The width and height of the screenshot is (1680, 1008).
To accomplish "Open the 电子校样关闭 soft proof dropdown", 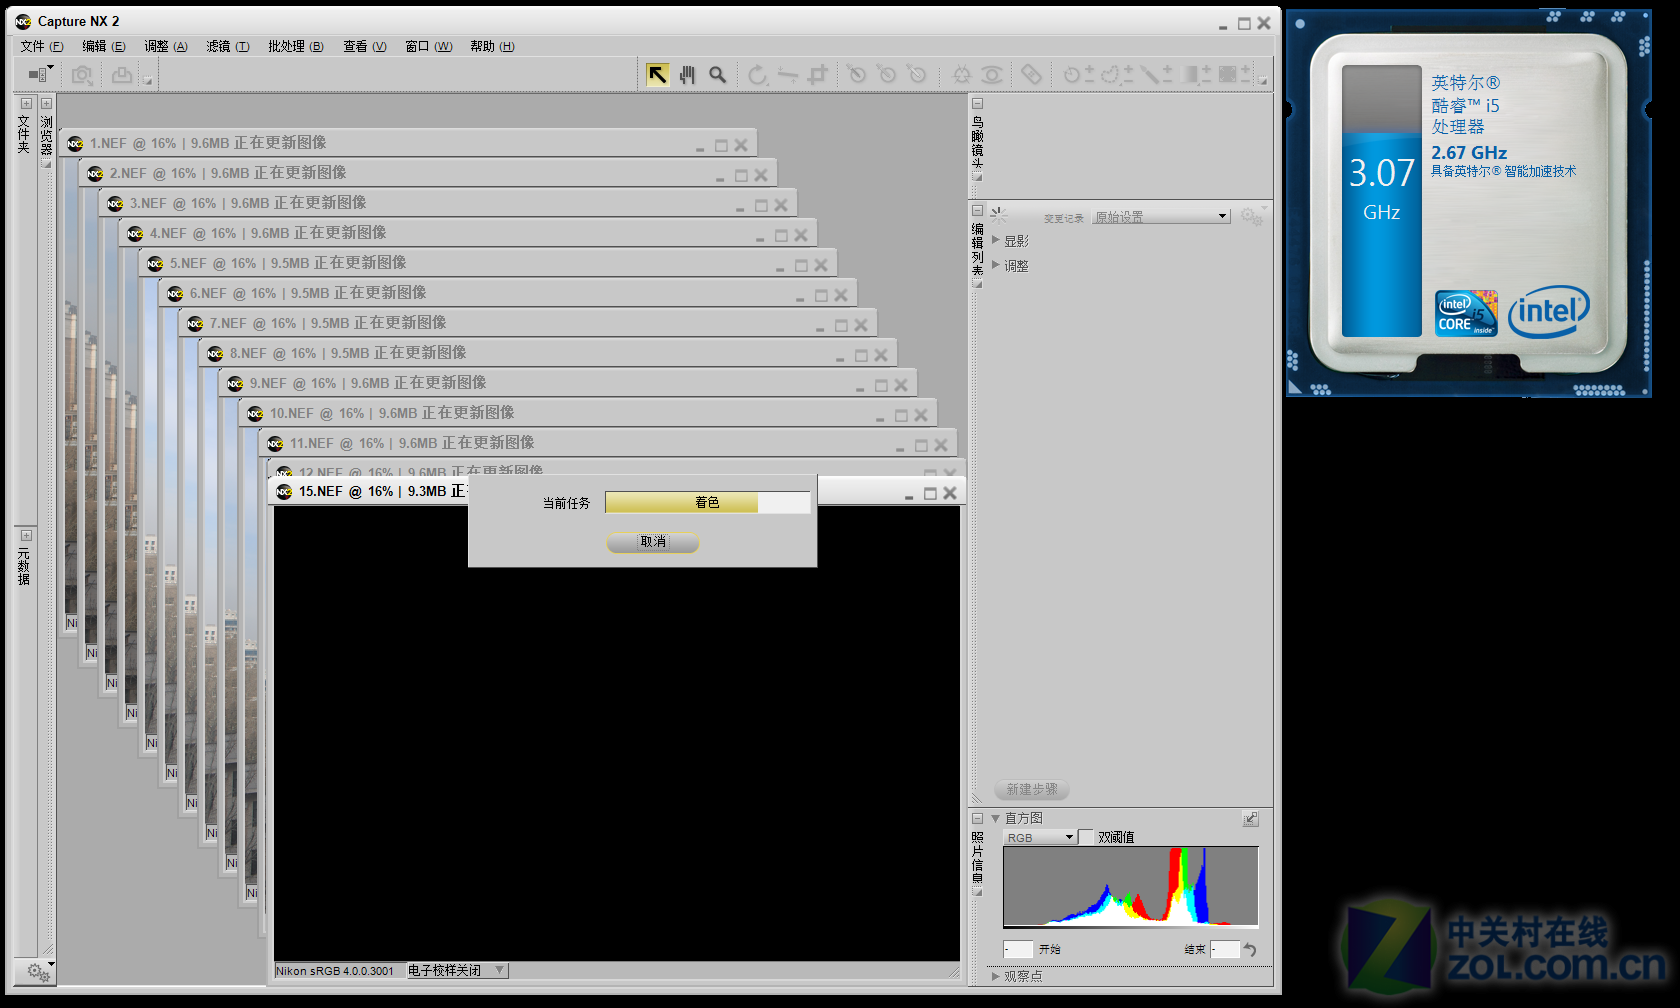I will point(457,970).
